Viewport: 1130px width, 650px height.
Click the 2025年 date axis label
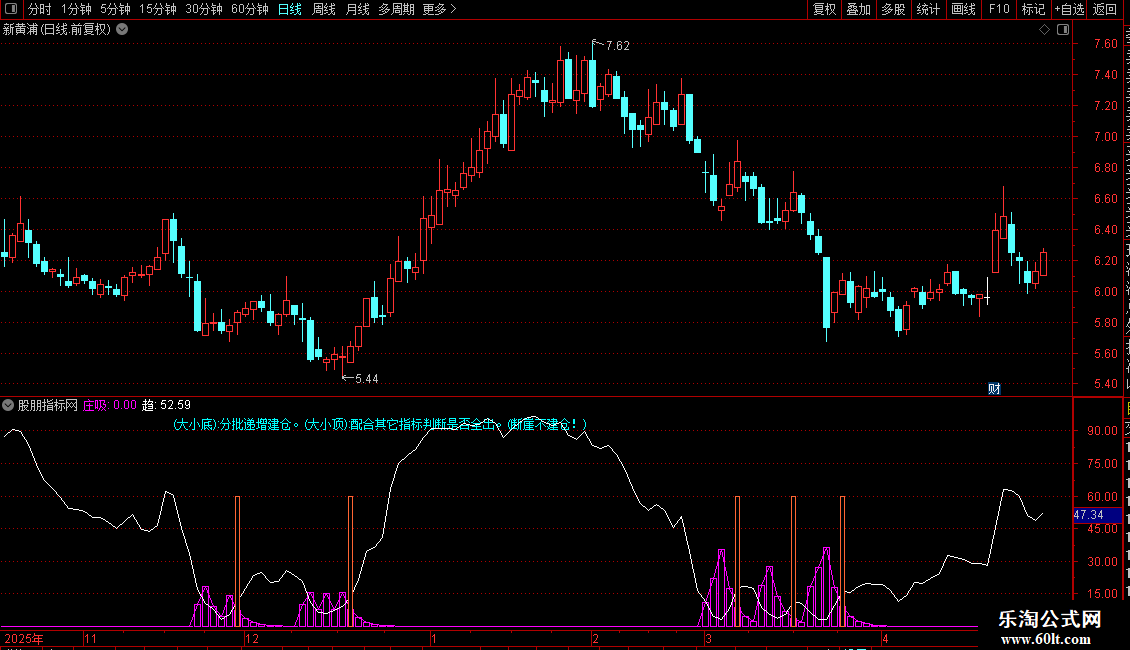pyautogui.click(x=24, y=638)
